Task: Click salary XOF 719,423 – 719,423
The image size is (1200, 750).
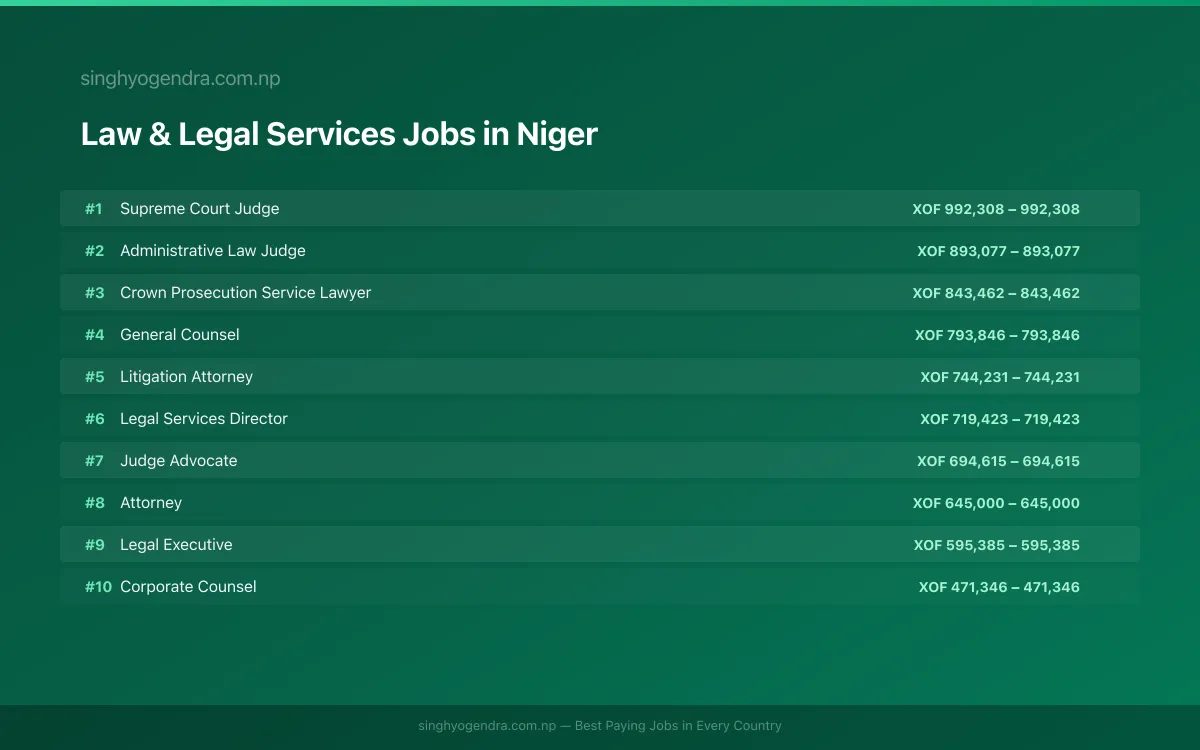Action: click(x=1000, y=419)
